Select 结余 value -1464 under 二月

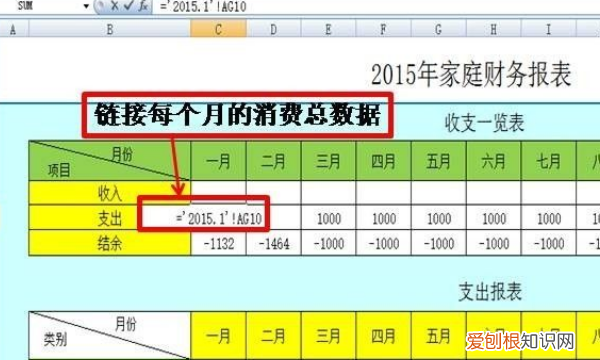[x=273, y=243]
